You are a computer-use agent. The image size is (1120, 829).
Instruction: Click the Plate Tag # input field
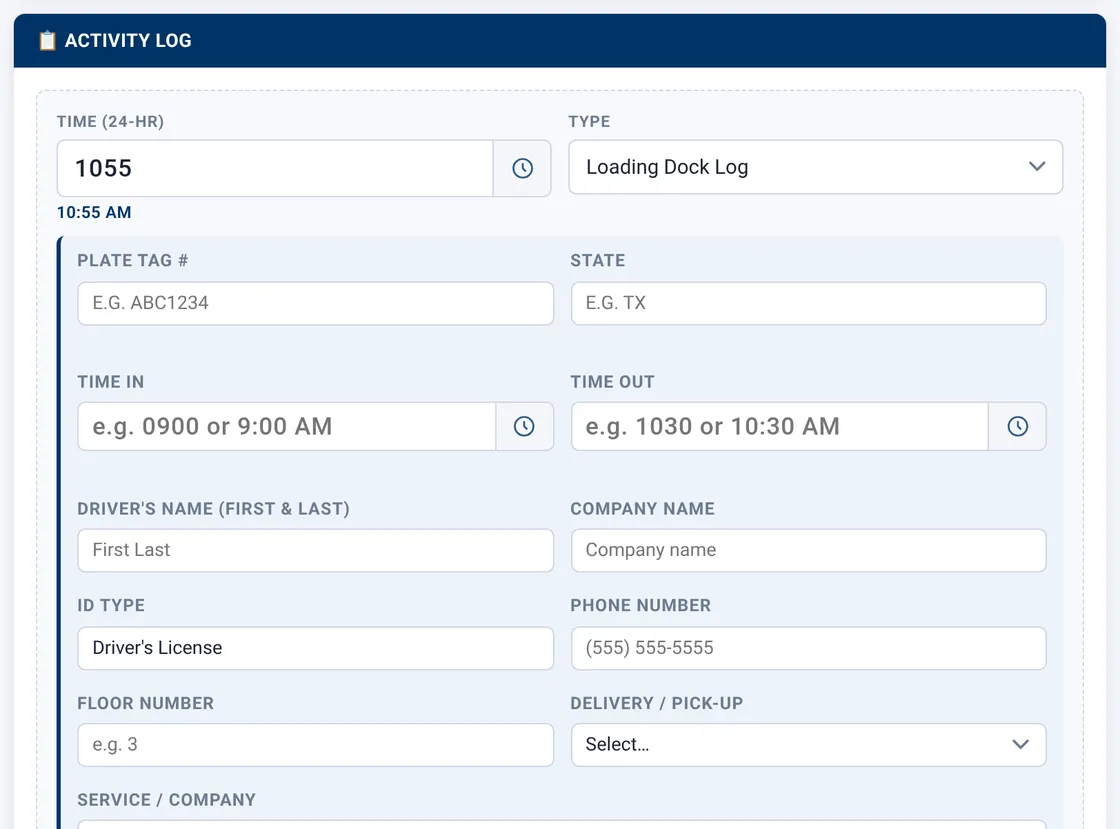(x=316, y=303)
